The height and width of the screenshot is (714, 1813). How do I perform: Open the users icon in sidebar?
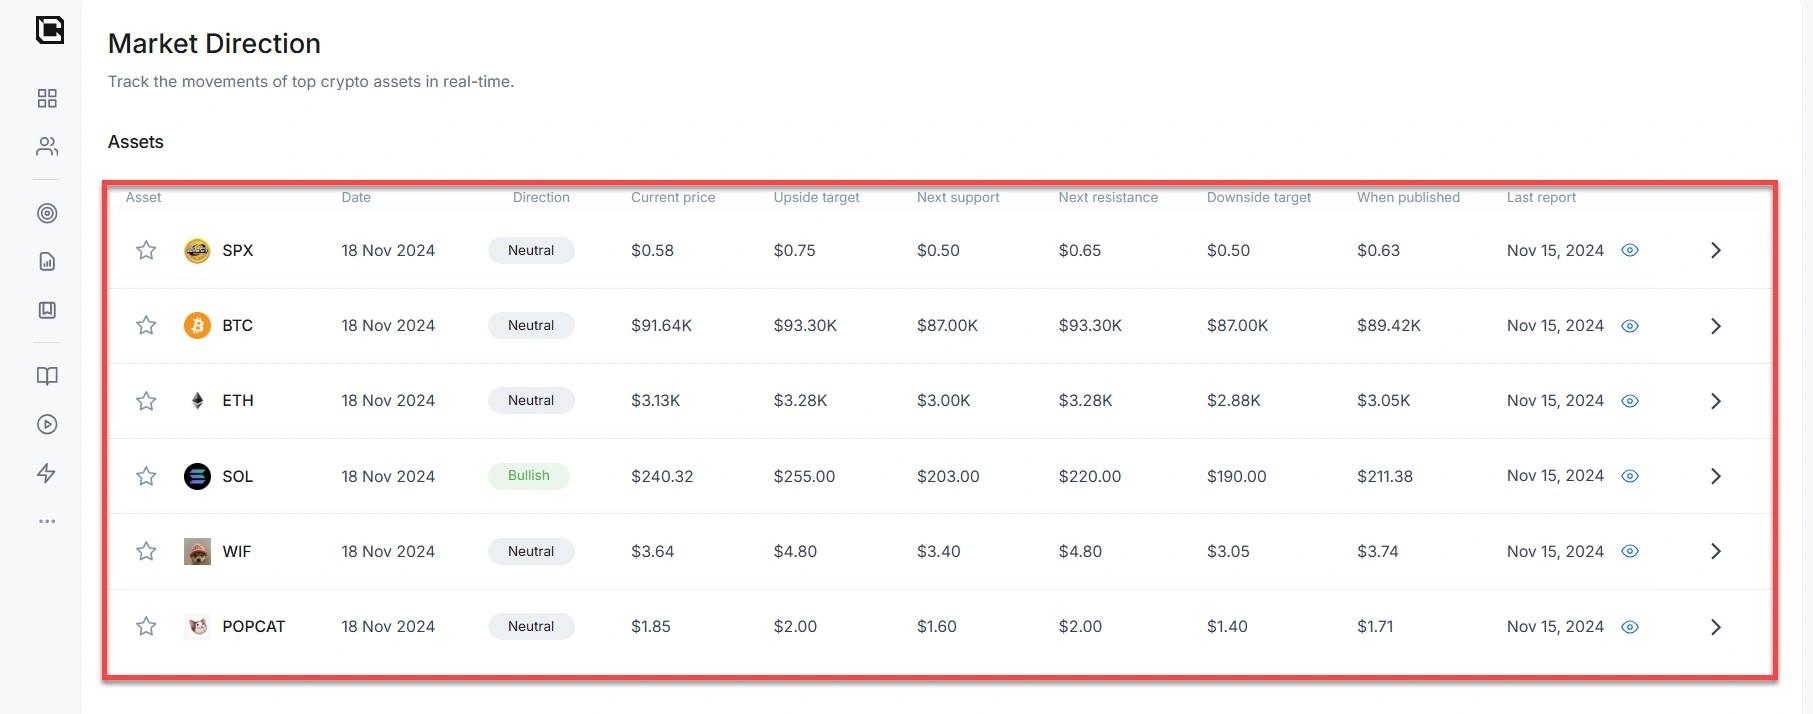47,147
